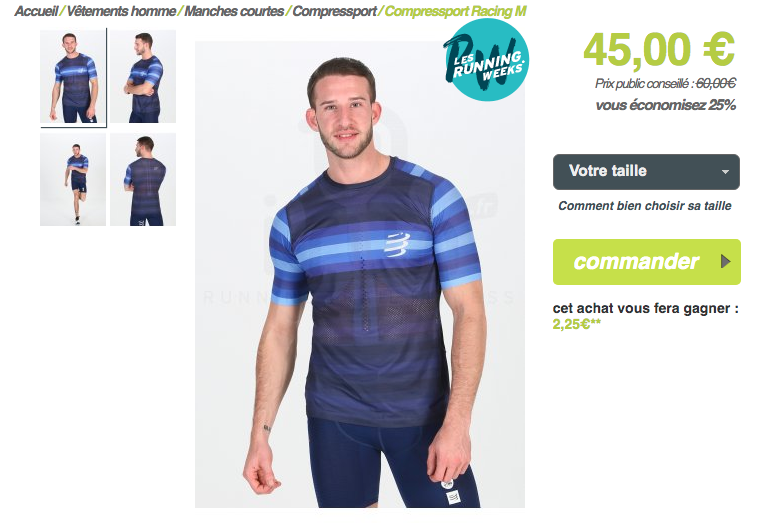Click Compressport Racing M breadcrumb item
The height and width of the screenshot is (523, 757).
[455, 11]
